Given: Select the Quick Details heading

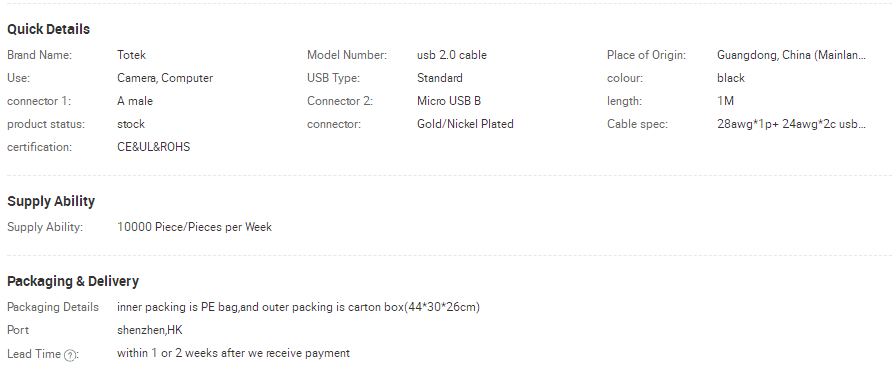Looking at the screenshot, I should [x=48, y=29].
